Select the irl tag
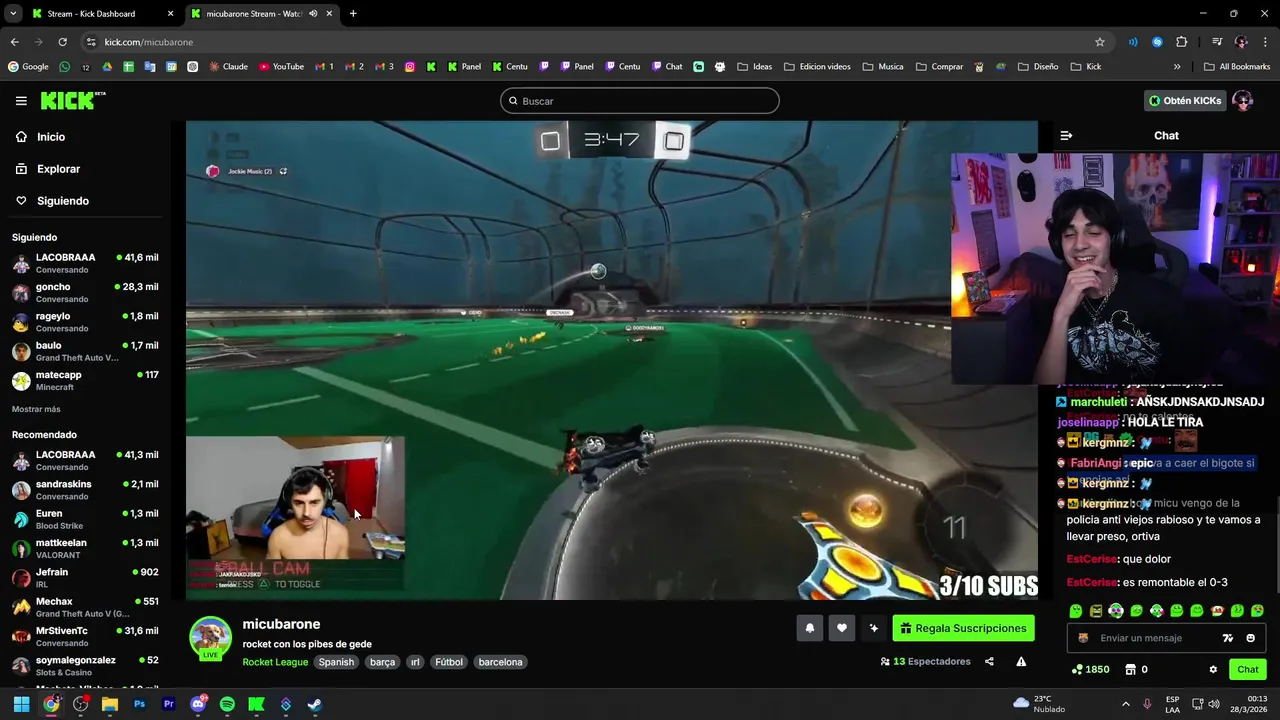Image resolution: width=1280 pixels, height=720 pixels. coord(415,662)
